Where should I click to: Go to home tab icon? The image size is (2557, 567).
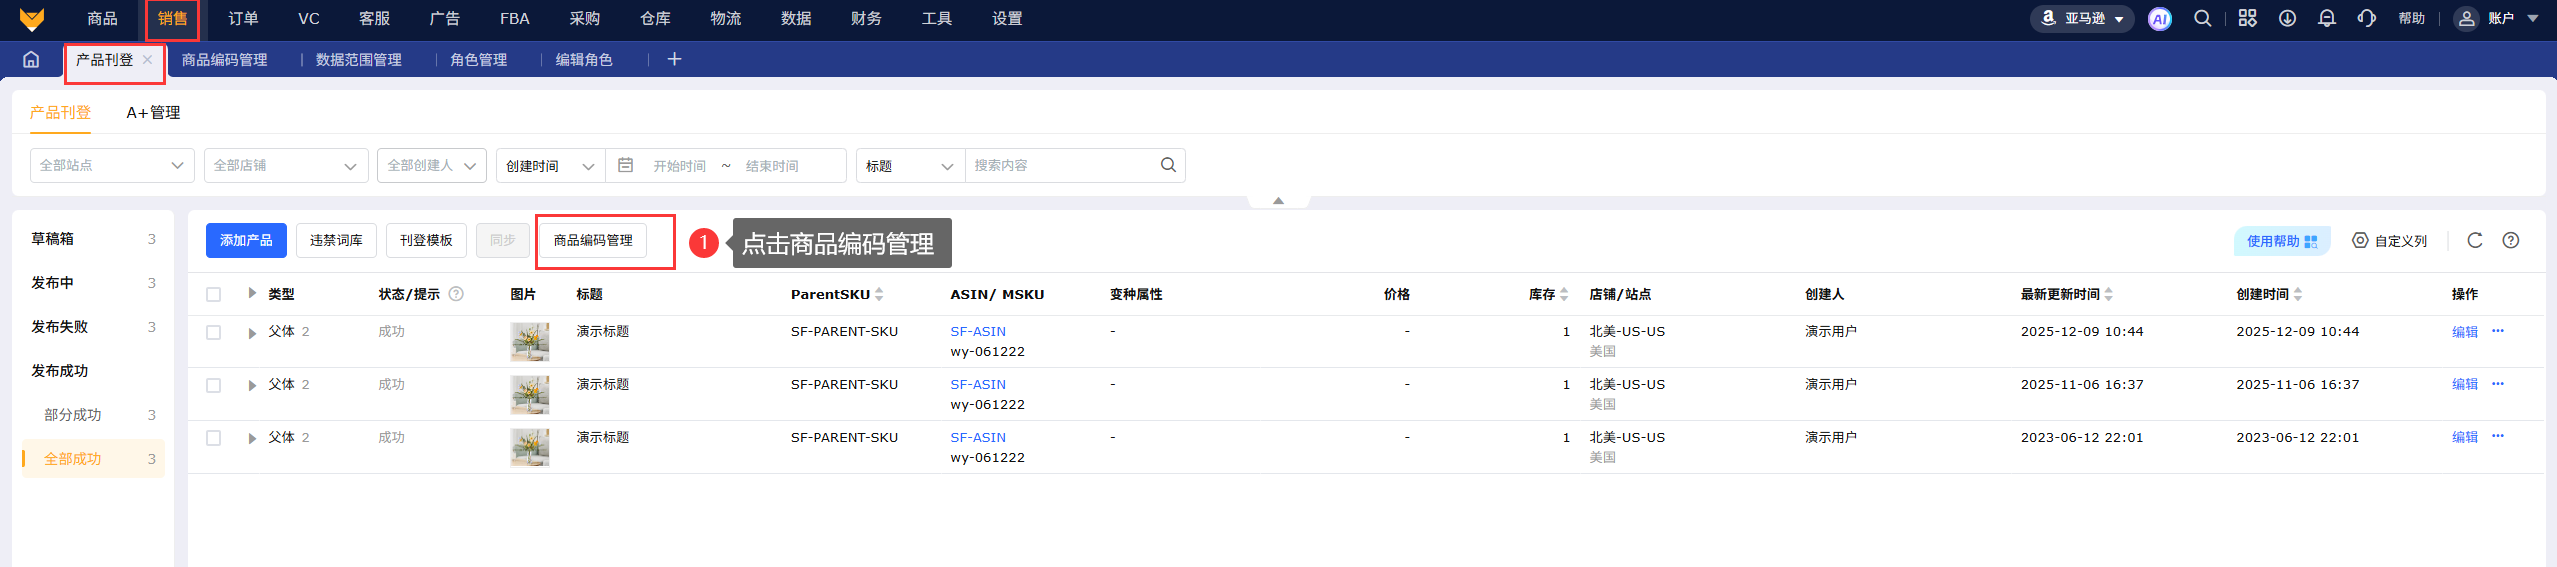(31, 59)
